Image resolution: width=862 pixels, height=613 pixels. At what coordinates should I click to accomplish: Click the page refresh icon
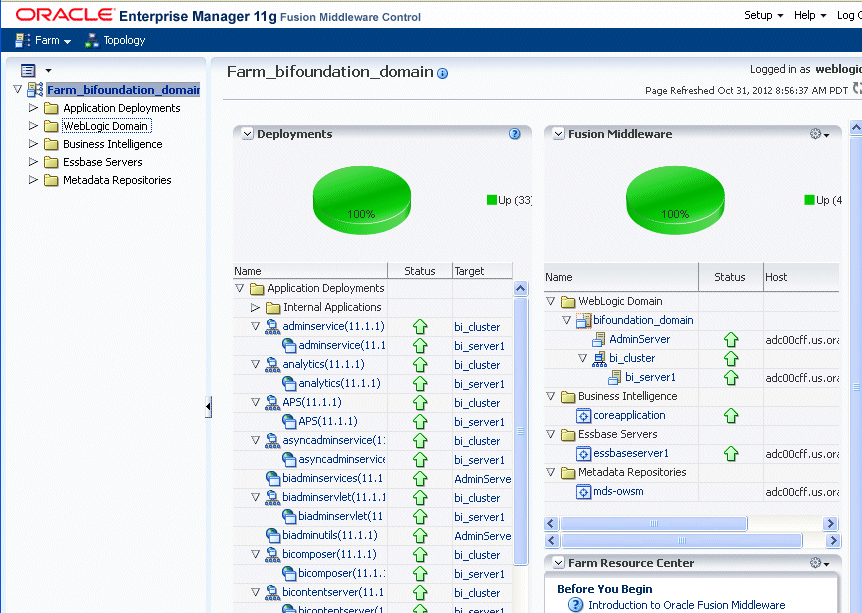click(x=857, y=88)
